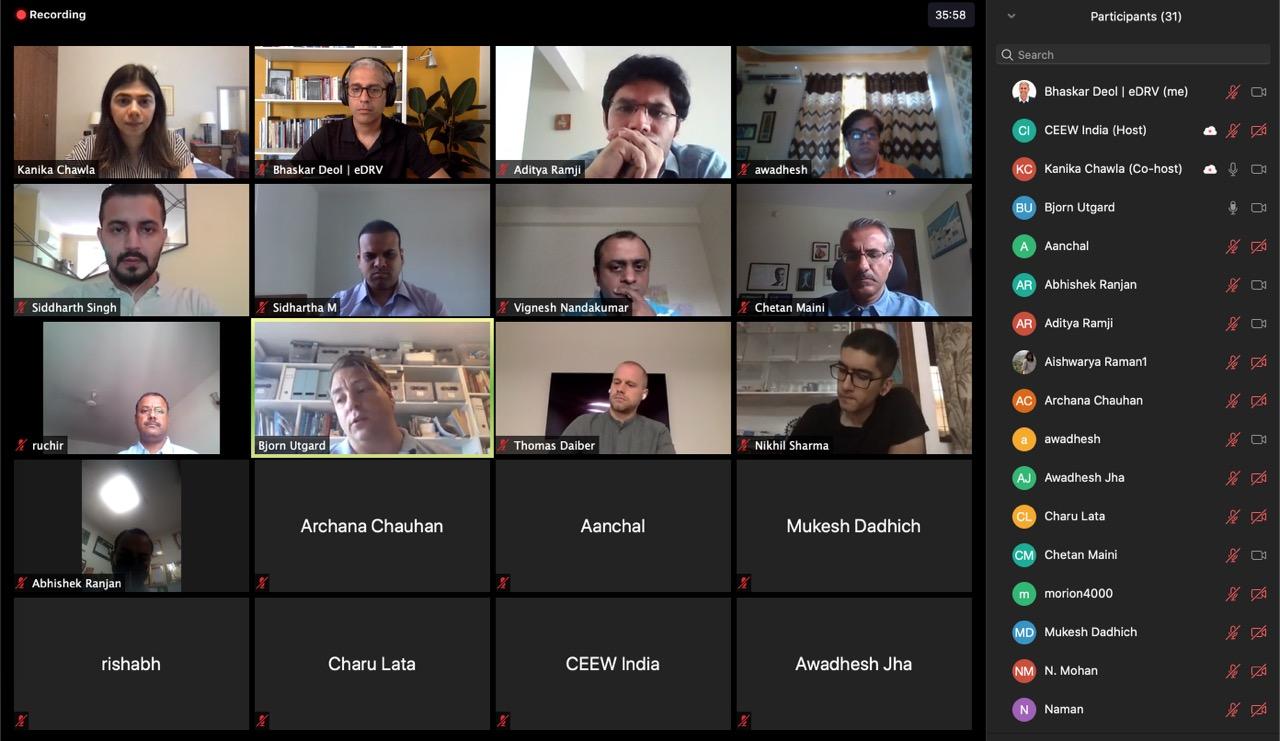The width and height of the screenshot is (1280, 741).
Task: Click the Recording indicator at top left
Action: pyautogui.click(x=51, y=15)
